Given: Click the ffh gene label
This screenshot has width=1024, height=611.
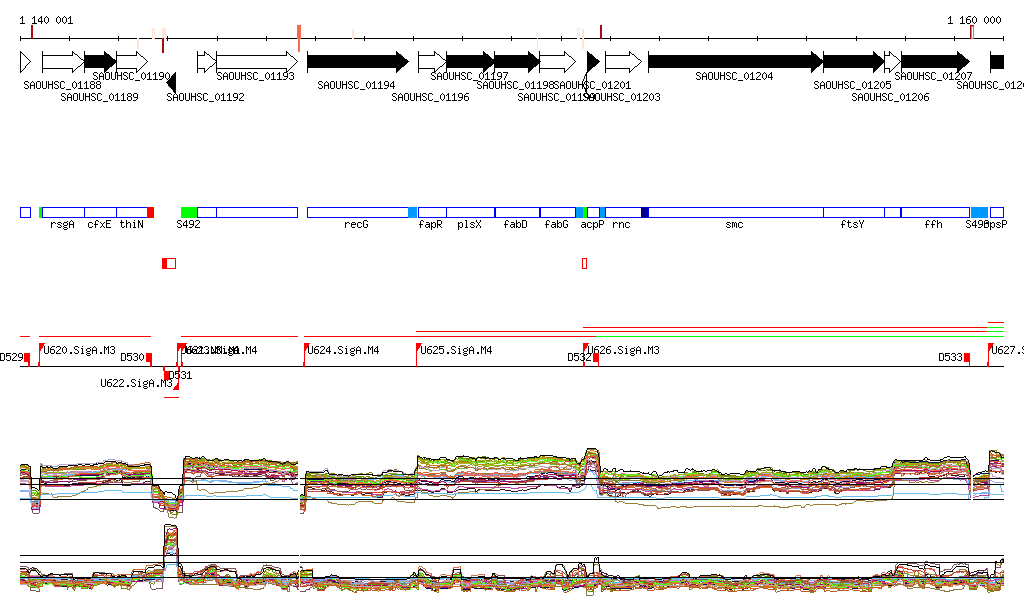Looking at the screenshot, I should [x=933, y=225].
